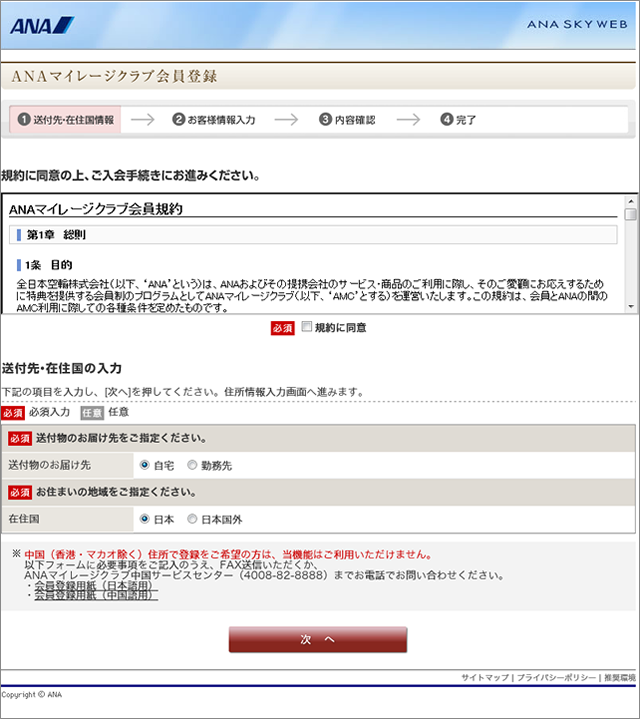
Task: Click step 1 送付先・在住国情報
Action: [66, 120]
